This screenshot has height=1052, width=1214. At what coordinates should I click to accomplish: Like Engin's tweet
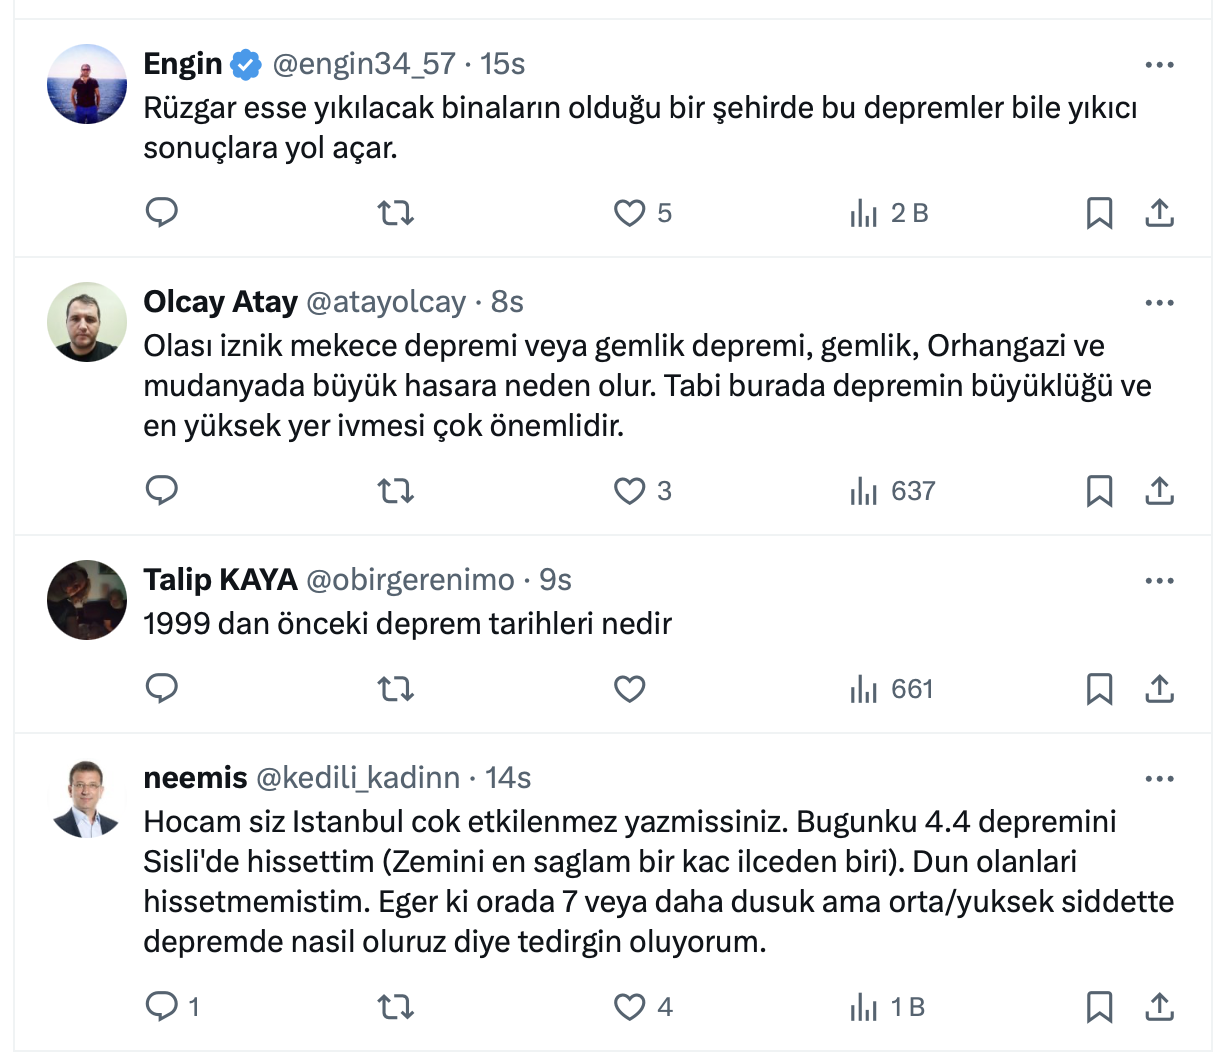point(630,213)
